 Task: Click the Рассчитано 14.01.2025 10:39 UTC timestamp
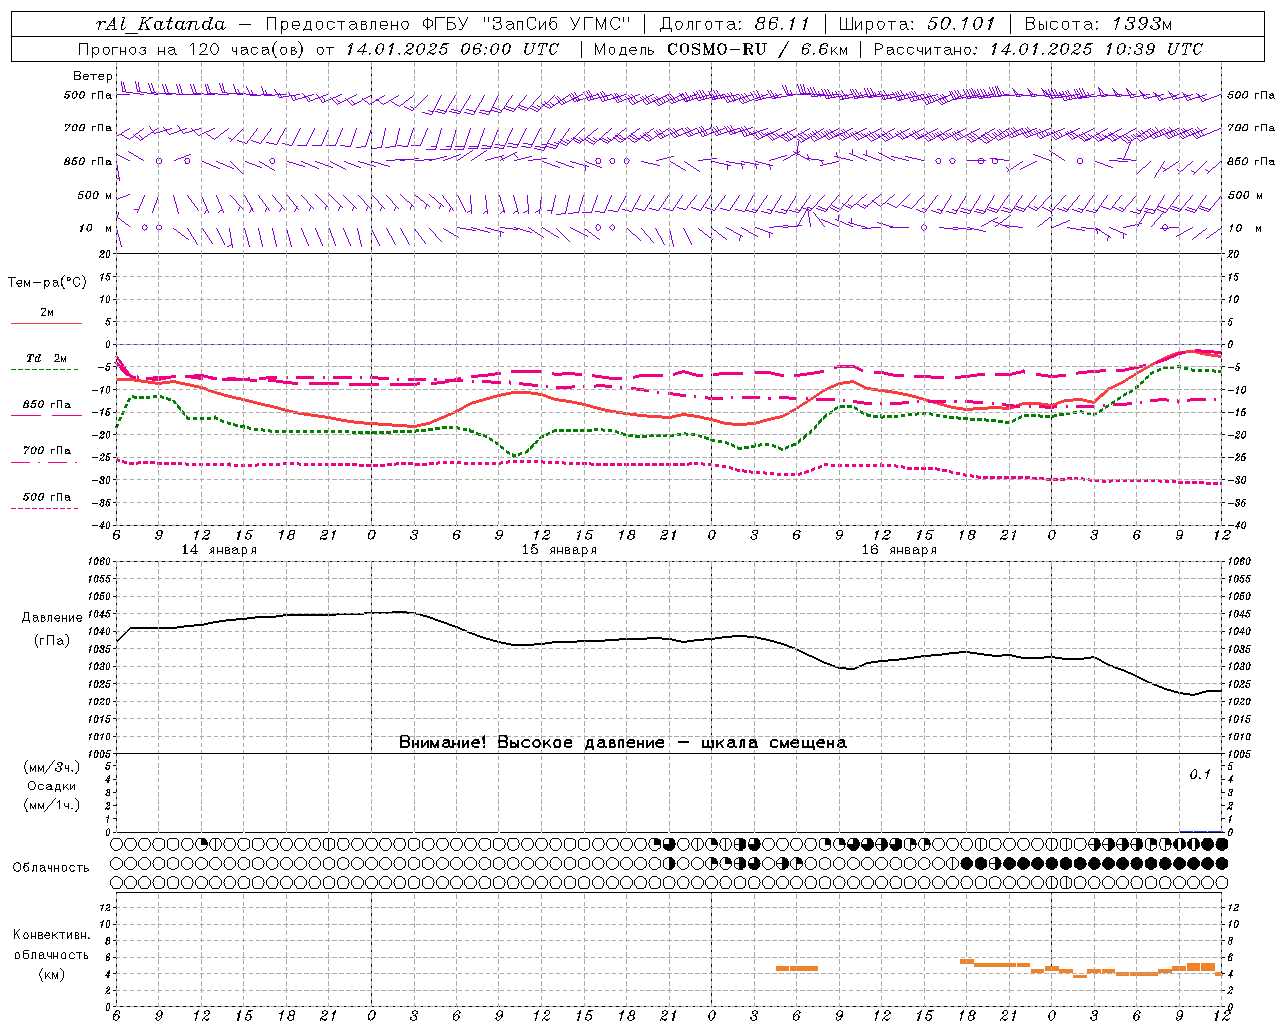coord(1038,49)
